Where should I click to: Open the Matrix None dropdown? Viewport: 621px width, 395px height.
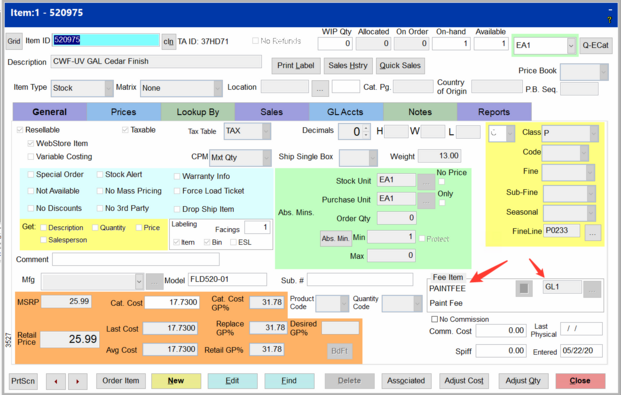tap(218, 88)
